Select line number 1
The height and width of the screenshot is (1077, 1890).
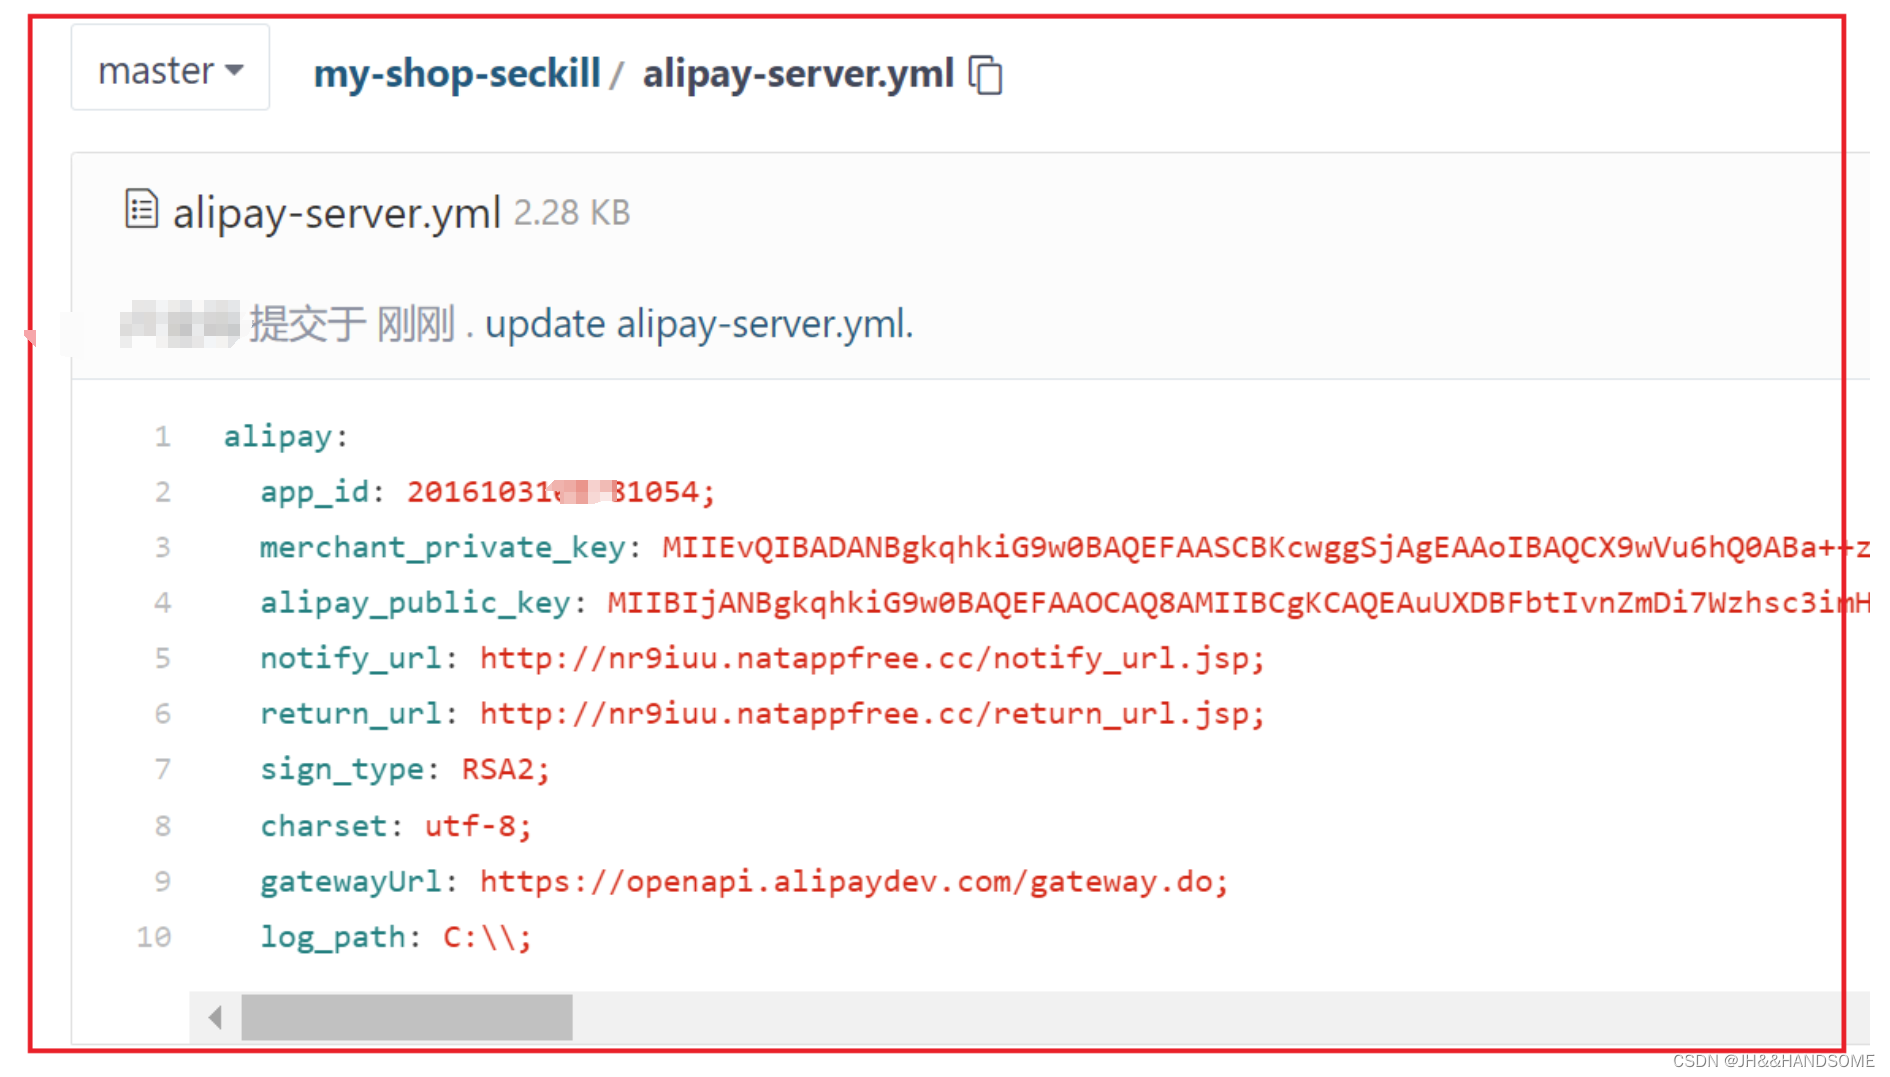[163, 436]
